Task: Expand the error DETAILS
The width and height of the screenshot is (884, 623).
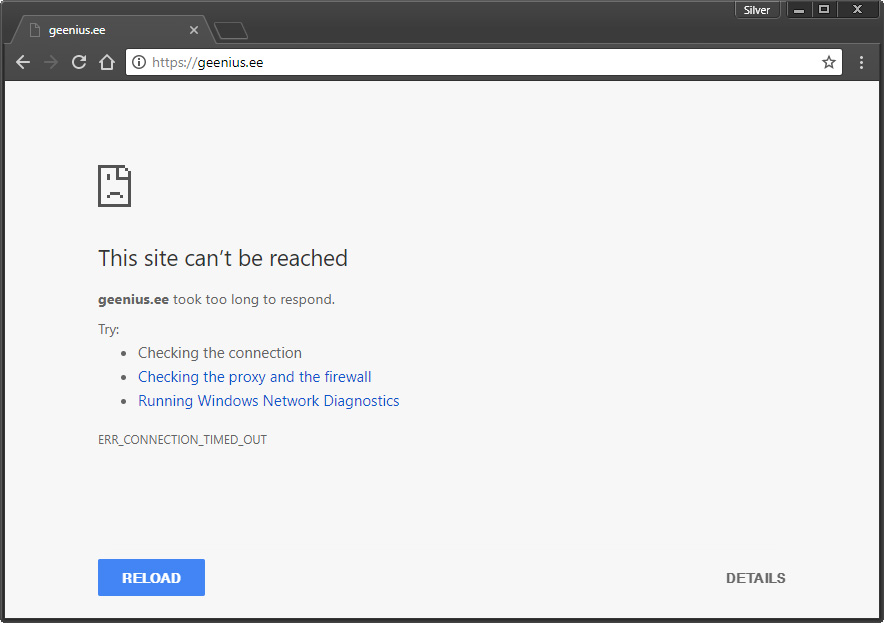Action: click(755, 578)
